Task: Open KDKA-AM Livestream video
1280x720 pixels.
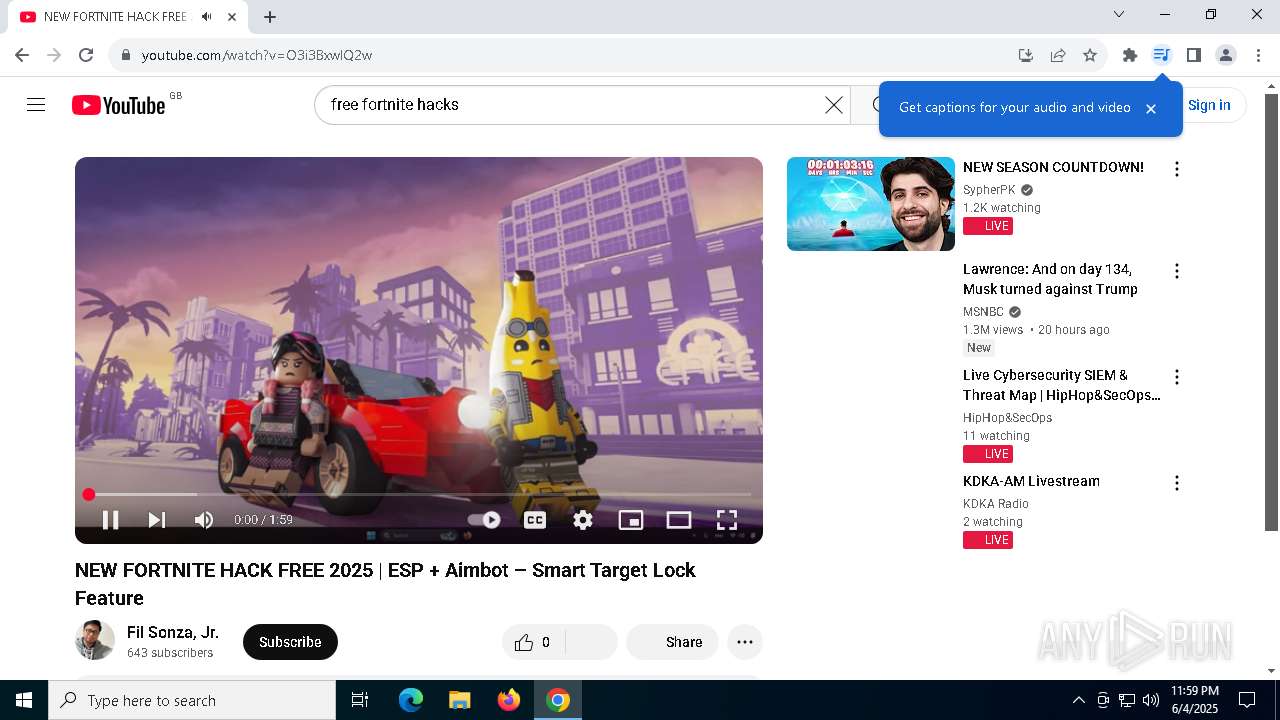Action: pyautogui.click(x=1031, y=481)
